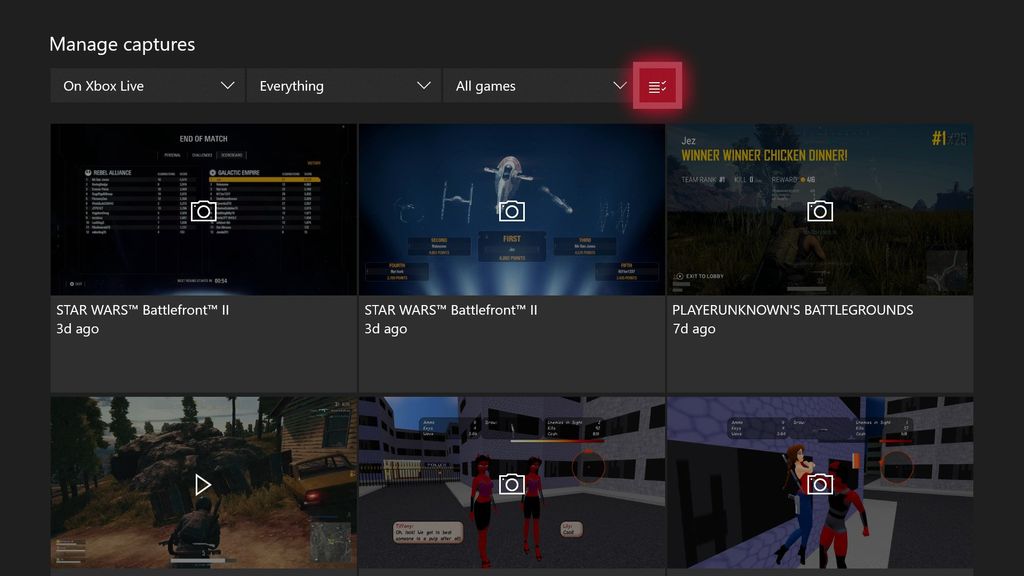Click the camera icon on the bottom-right capture
The height and width of the screenshot is (576, 1024).
pos(820,484)
